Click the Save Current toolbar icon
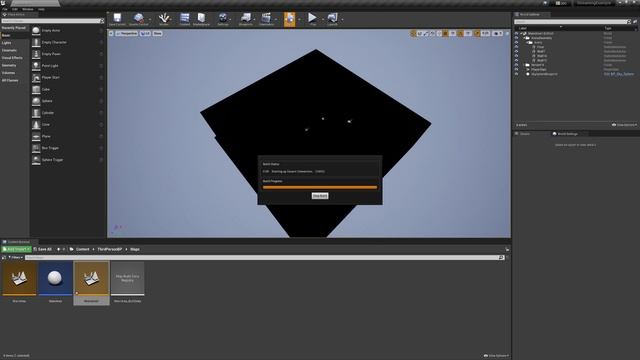The image size is (640, 360). tap(117, 18)
